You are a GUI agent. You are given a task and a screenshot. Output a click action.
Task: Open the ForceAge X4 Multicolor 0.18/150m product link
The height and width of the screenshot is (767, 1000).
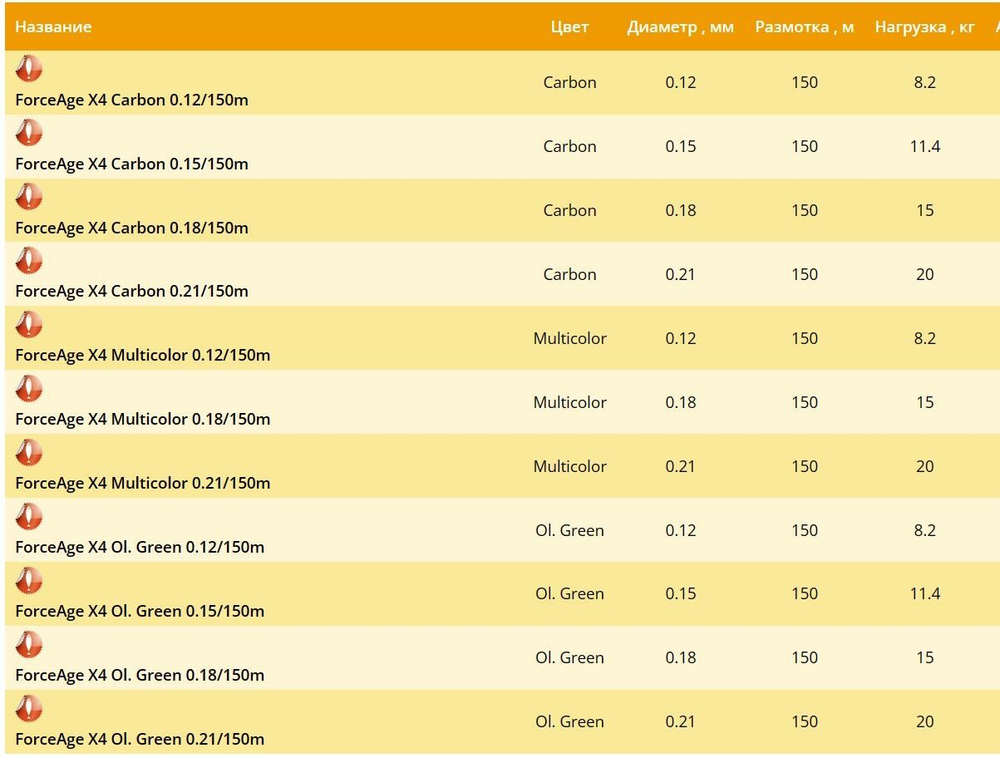tap(142, 419)
